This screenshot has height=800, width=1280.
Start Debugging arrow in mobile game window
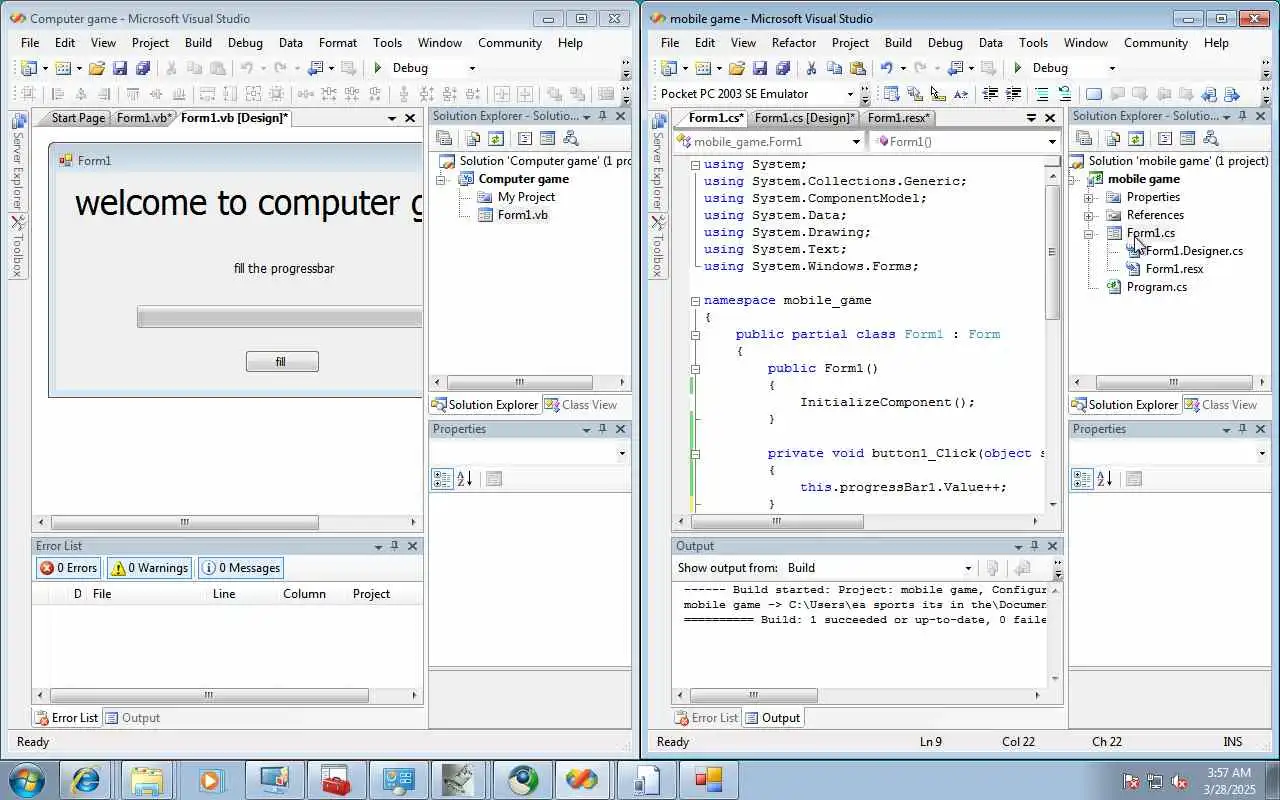tap(1017, 68)
